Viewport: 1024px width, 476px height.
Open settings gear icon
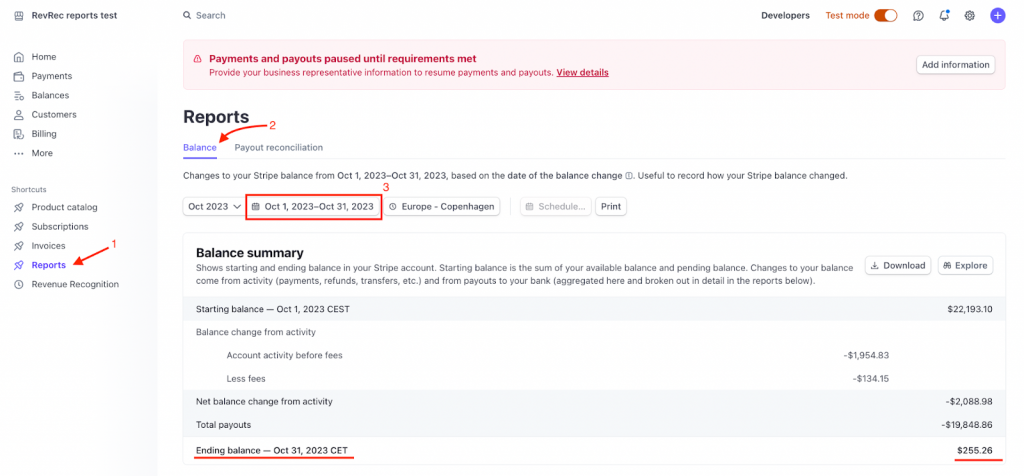click(970, 16)
